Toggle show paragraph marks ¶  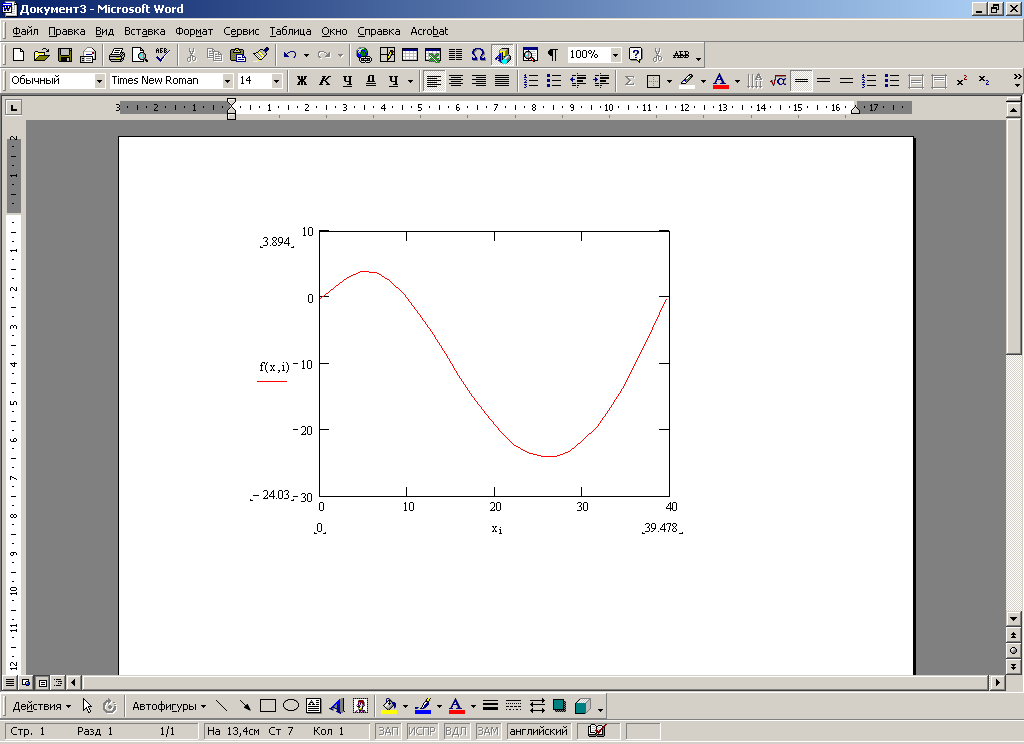553,55
